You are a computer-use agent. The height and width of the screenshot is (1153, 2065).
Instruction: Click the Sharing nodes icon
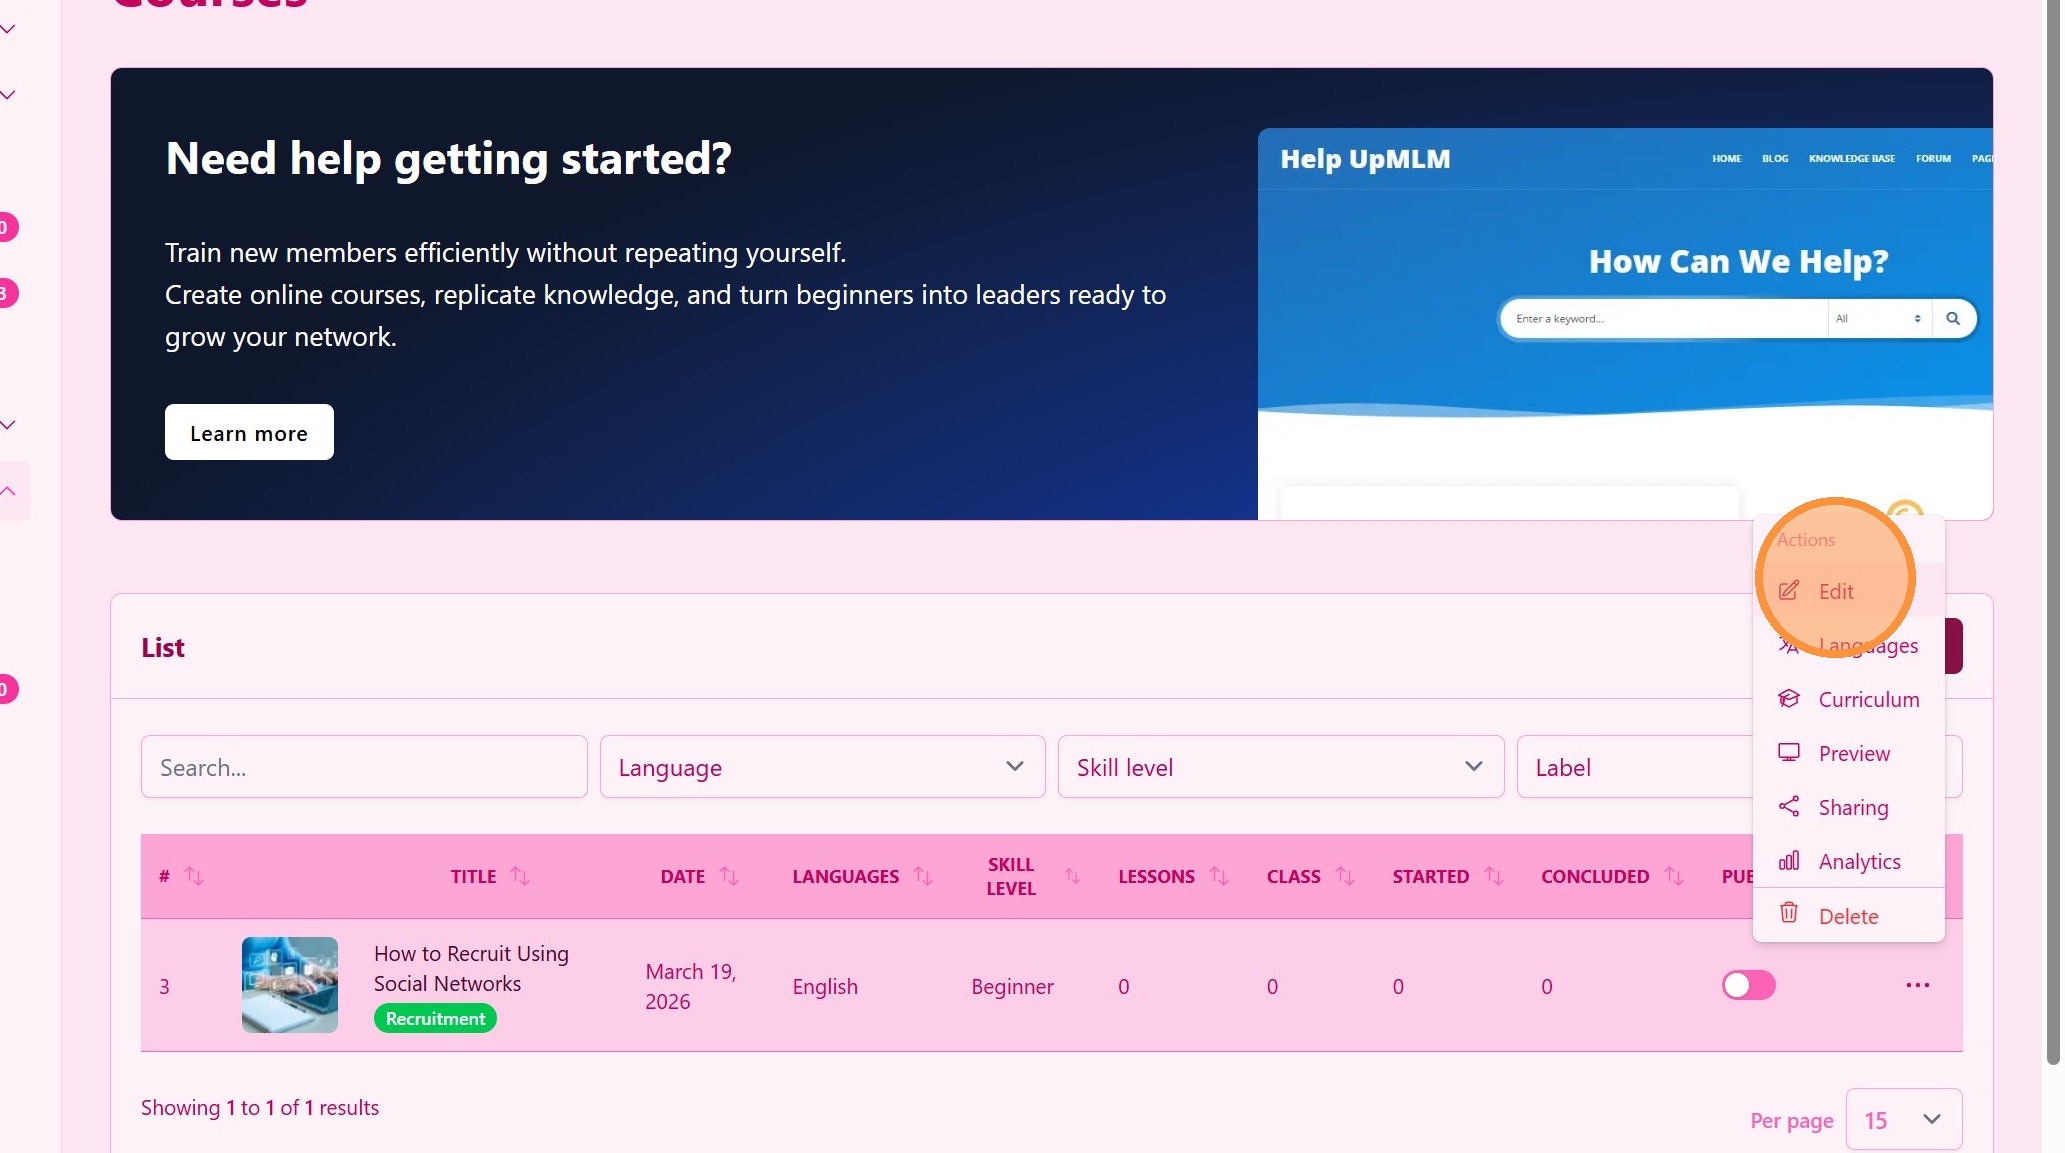[1789, 807]
